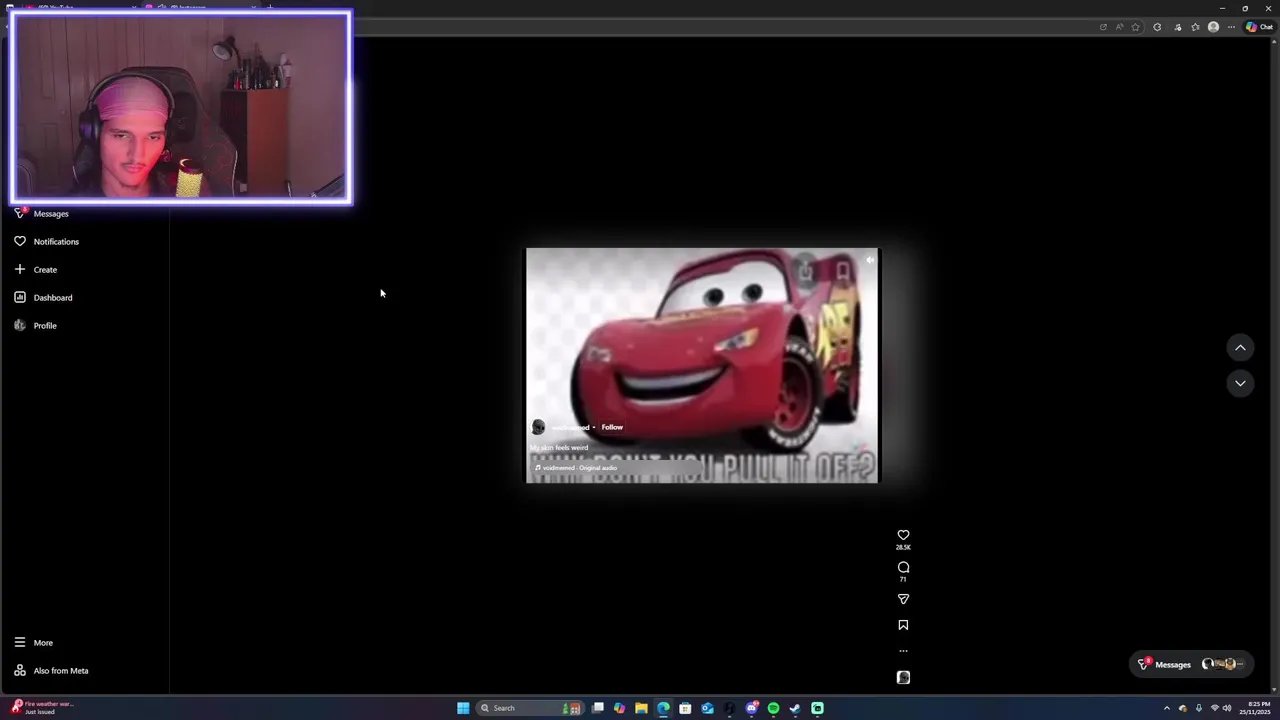1280x720 pixels.
Task: Open the Edge browser profile avatar
Action: 1214,27
